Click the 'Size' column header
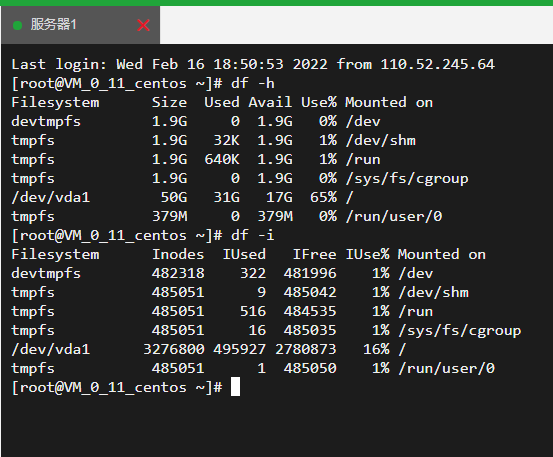553x457 pixels. (x=169, y=103)
